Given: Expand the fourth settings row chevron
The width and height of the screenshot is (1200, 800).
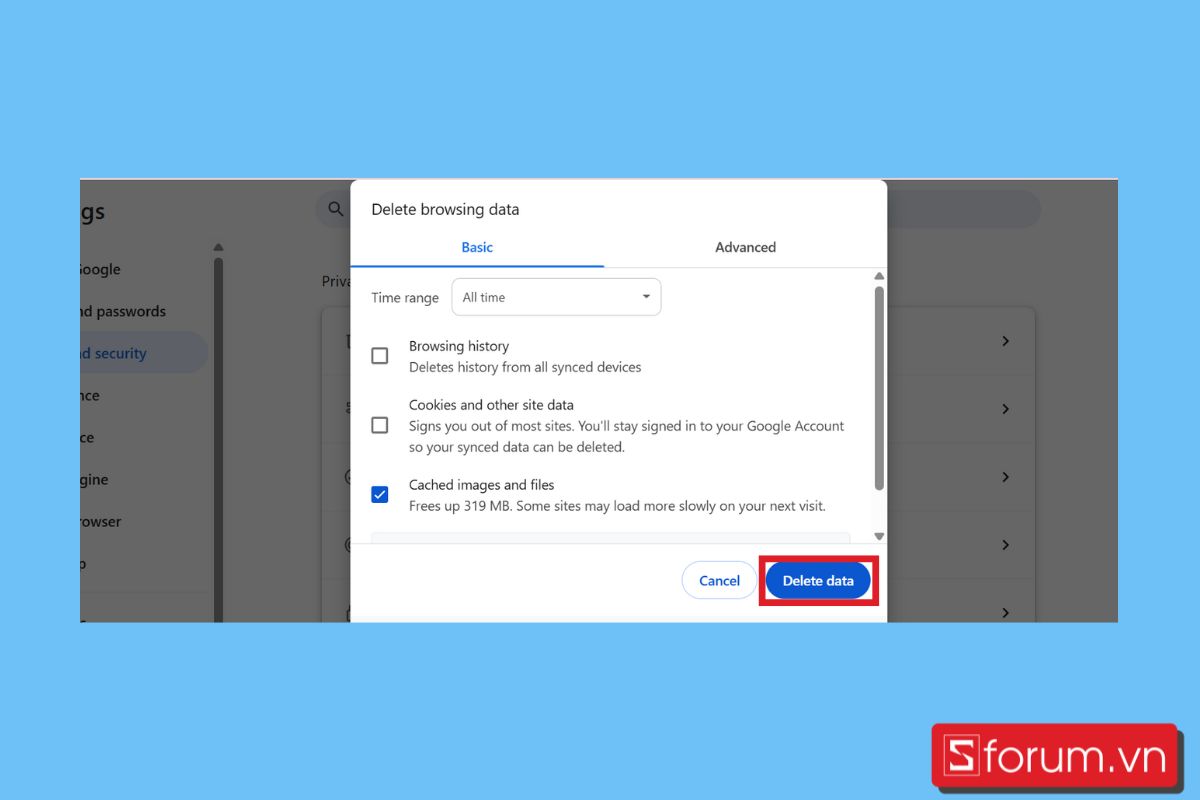Looking at the screenshot, I should coord(1006,545).
